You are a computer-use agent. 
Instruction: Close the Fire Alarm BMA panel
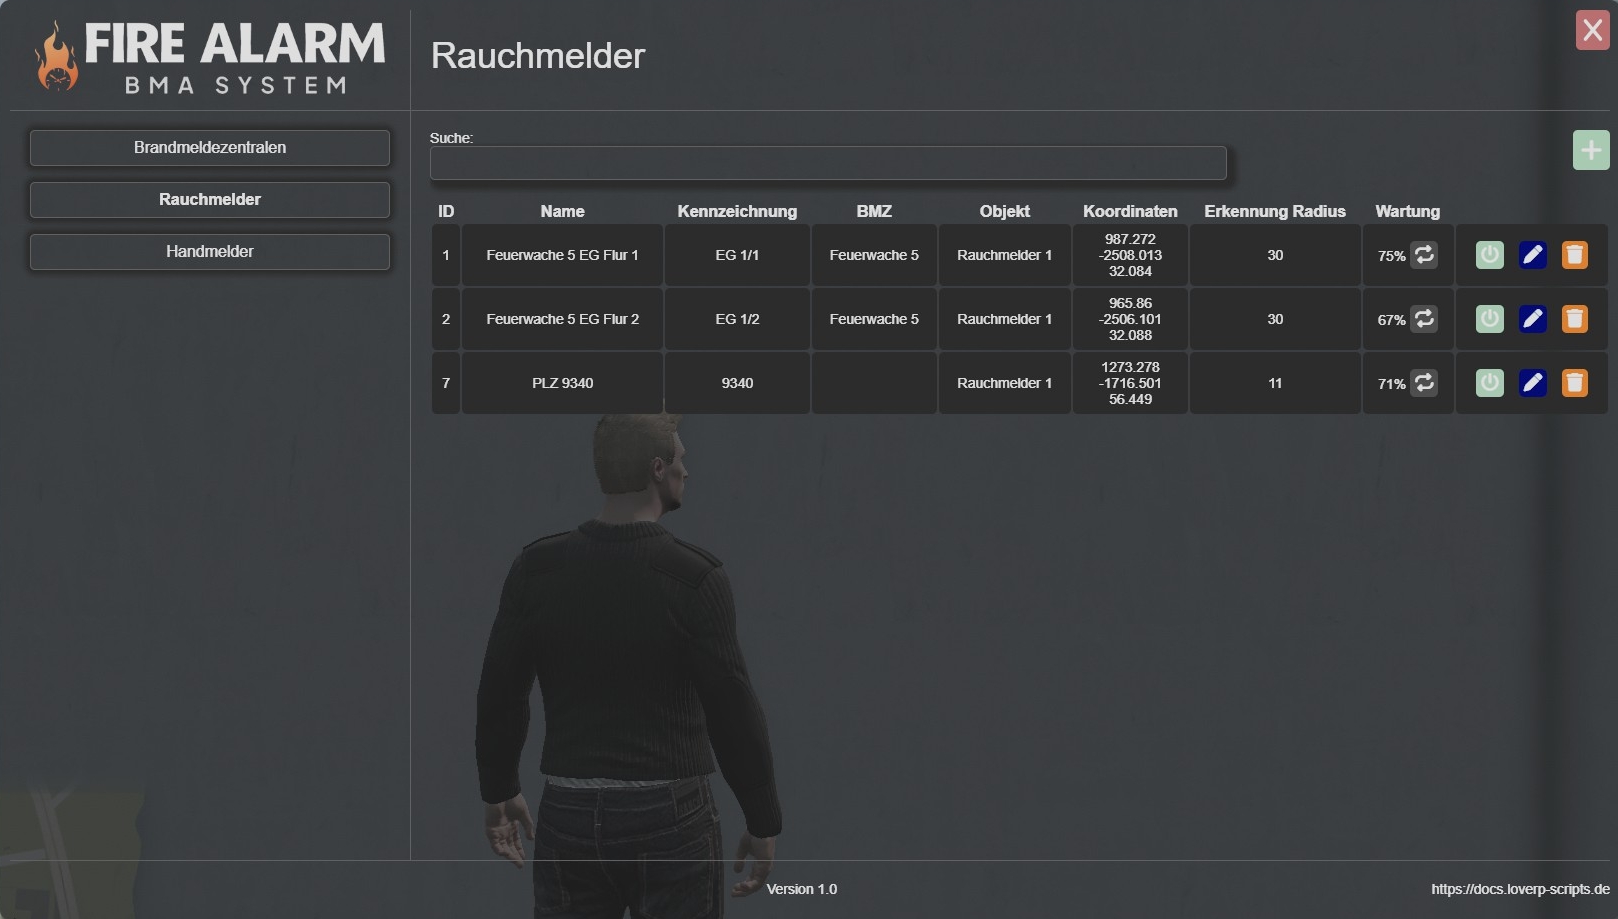tap(1593, 30)
